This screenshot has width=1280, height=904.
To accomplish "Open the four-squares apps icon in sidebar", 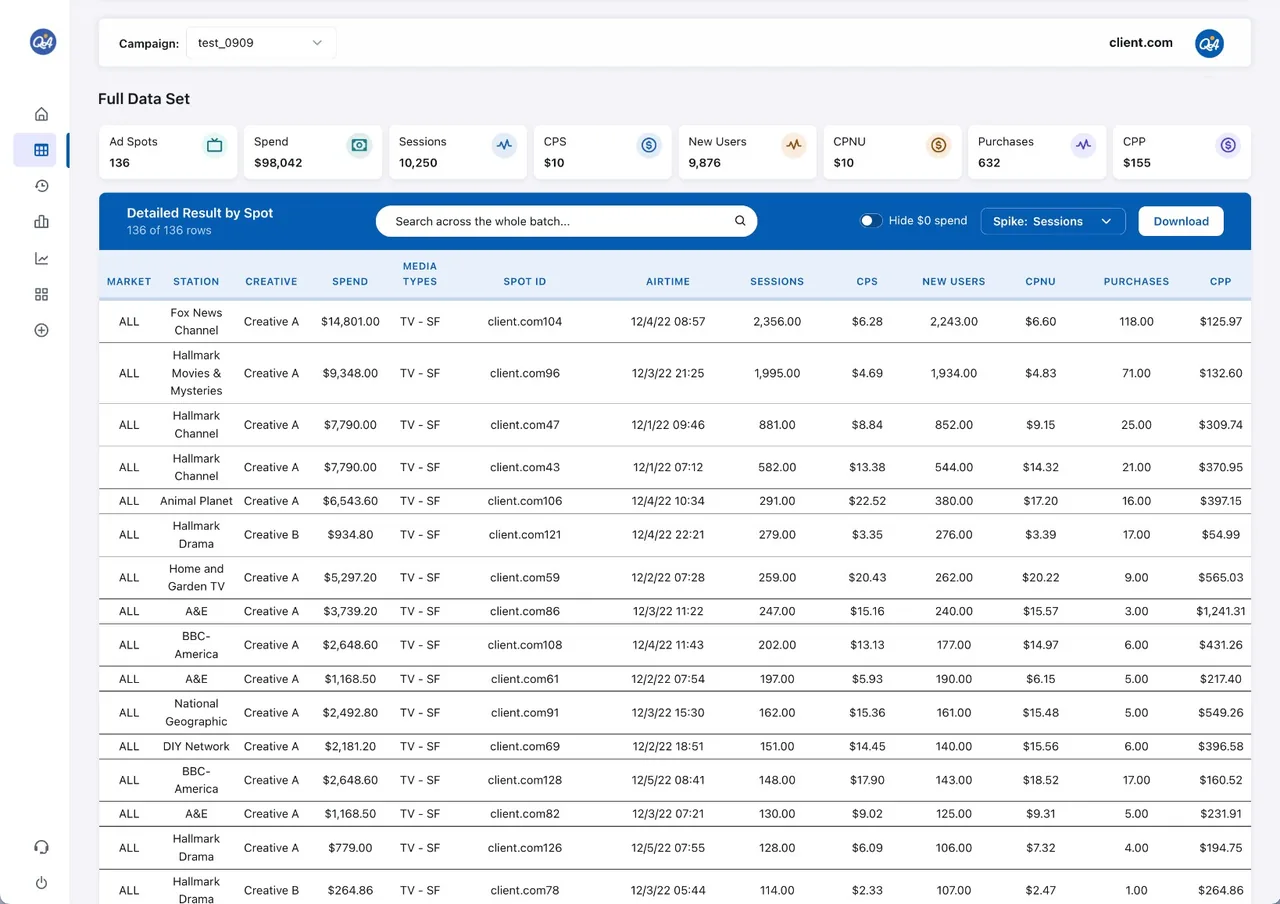I will (41, 294).
